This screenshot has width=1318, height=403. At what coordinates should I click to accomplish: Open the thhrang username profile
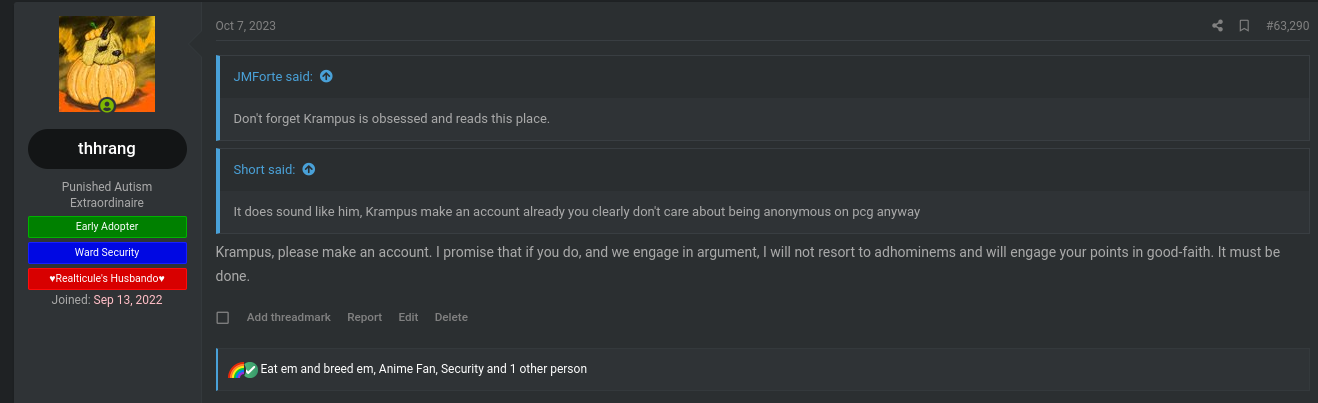pos(107,149)
